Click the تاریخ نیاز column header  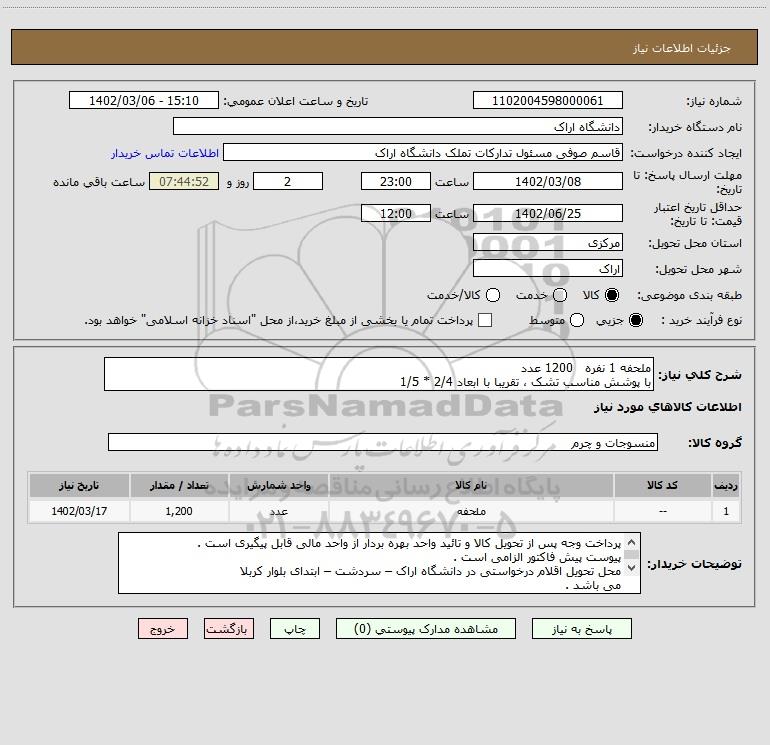79,485
